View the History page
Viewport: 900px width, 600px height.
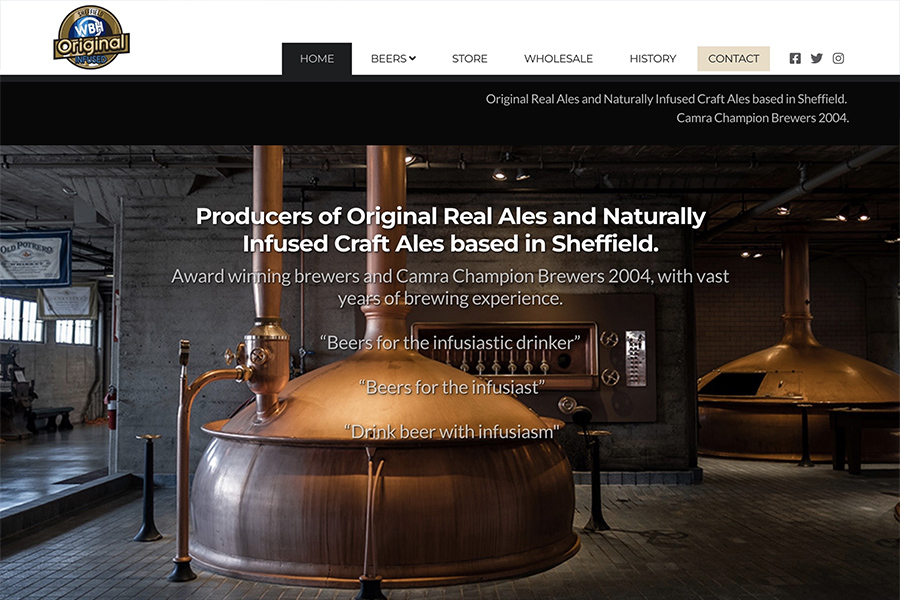pos(653,59)
